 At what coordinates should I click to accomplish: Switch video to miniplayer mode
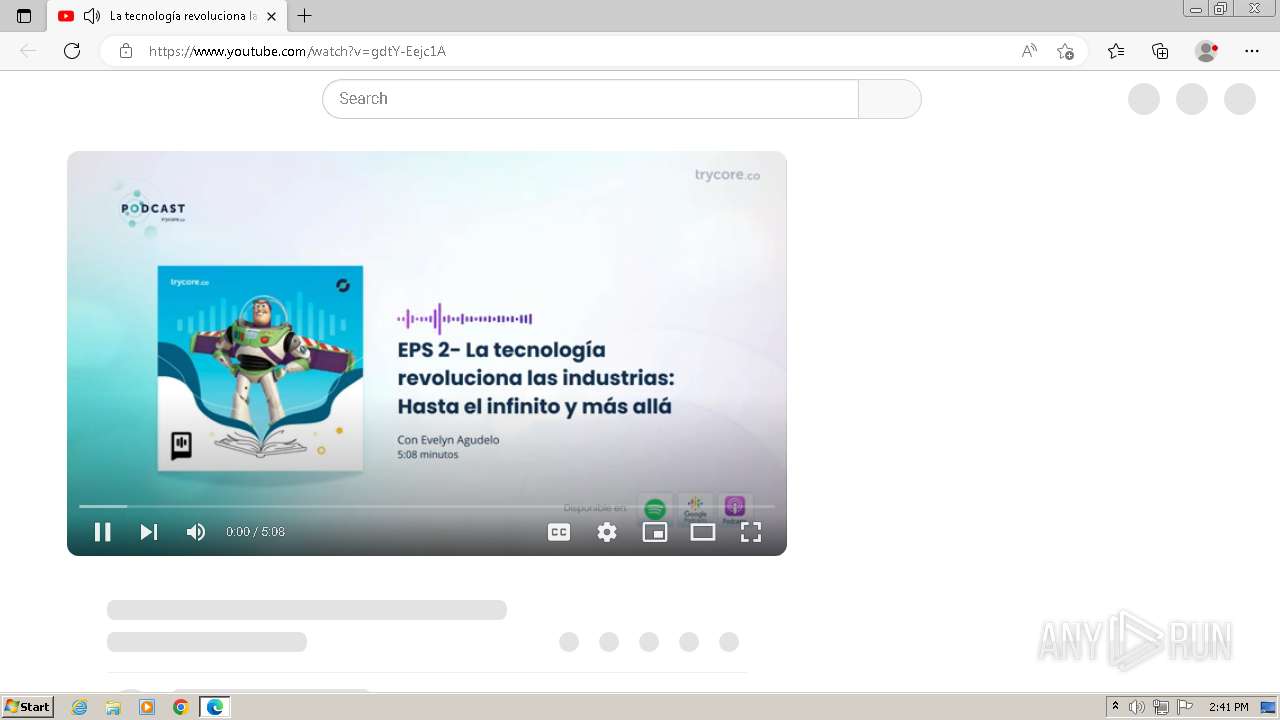[x=655, y=532]
